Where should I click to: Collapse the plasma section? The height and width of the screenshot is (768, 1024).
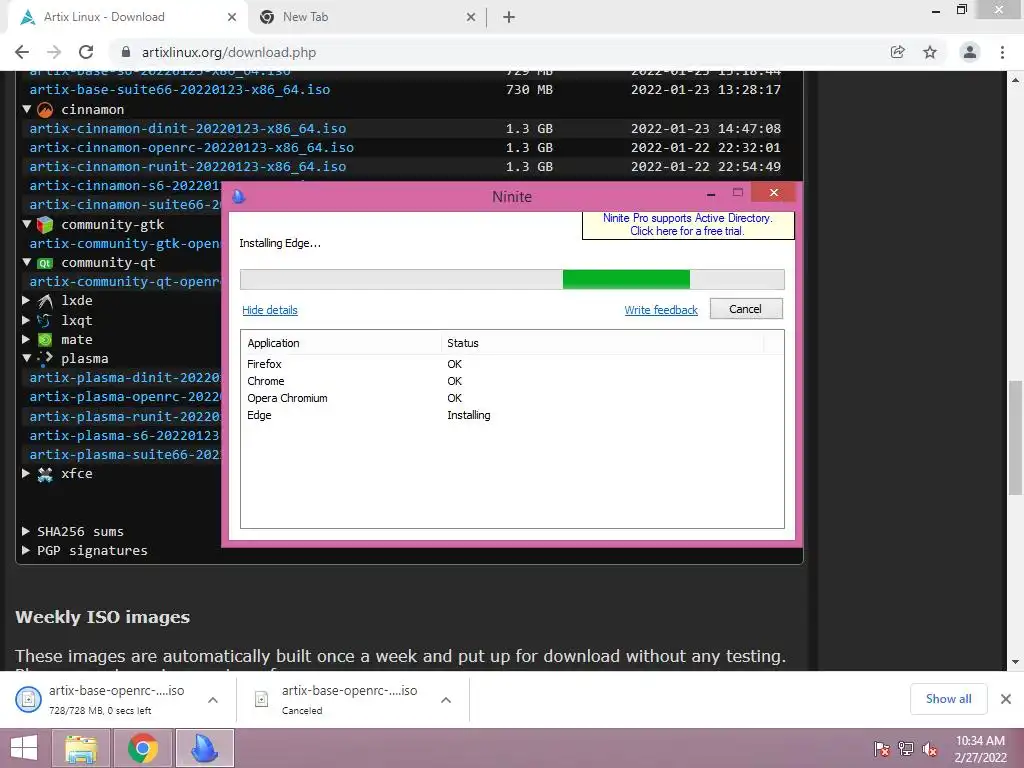27,359
